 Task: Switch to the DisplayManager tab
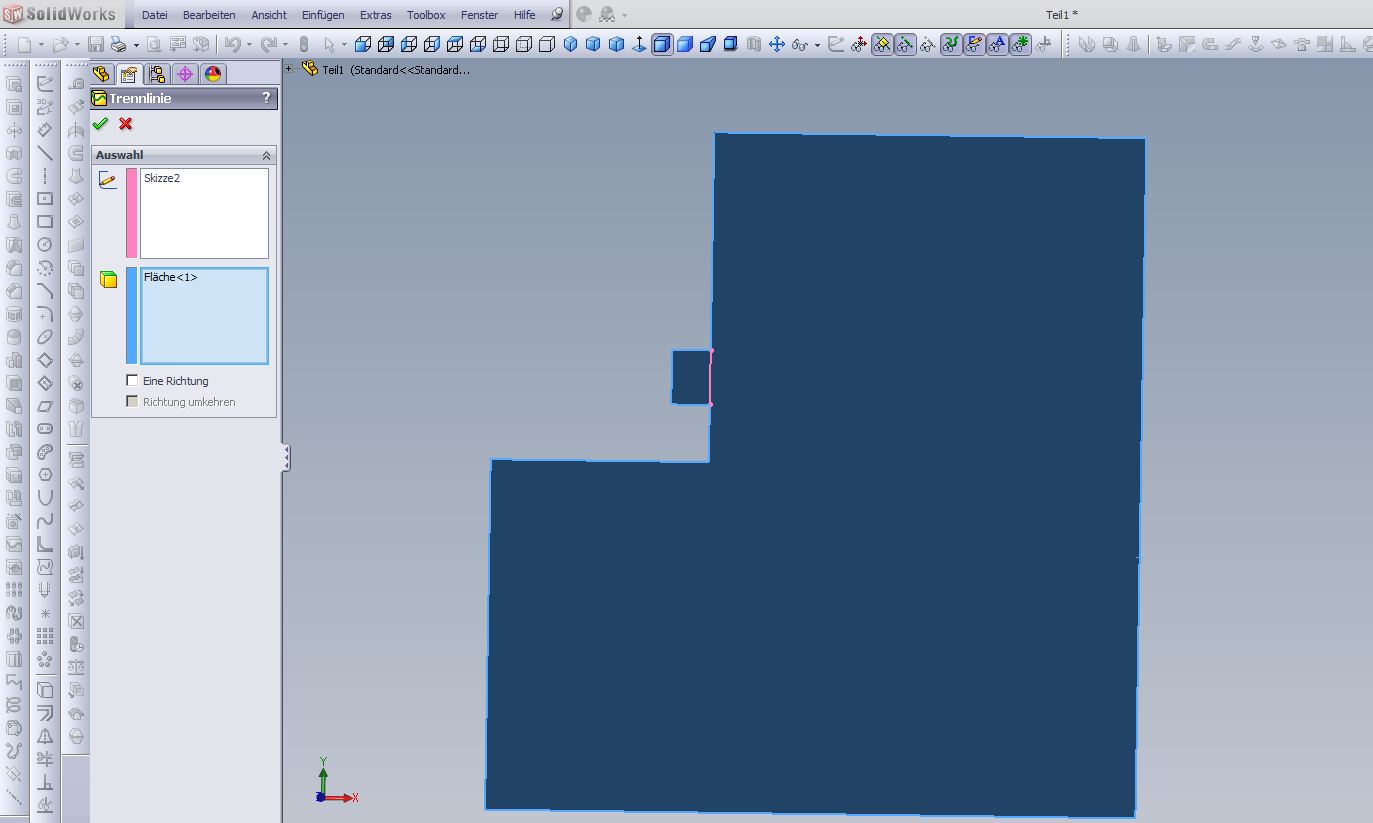[213, 74]
